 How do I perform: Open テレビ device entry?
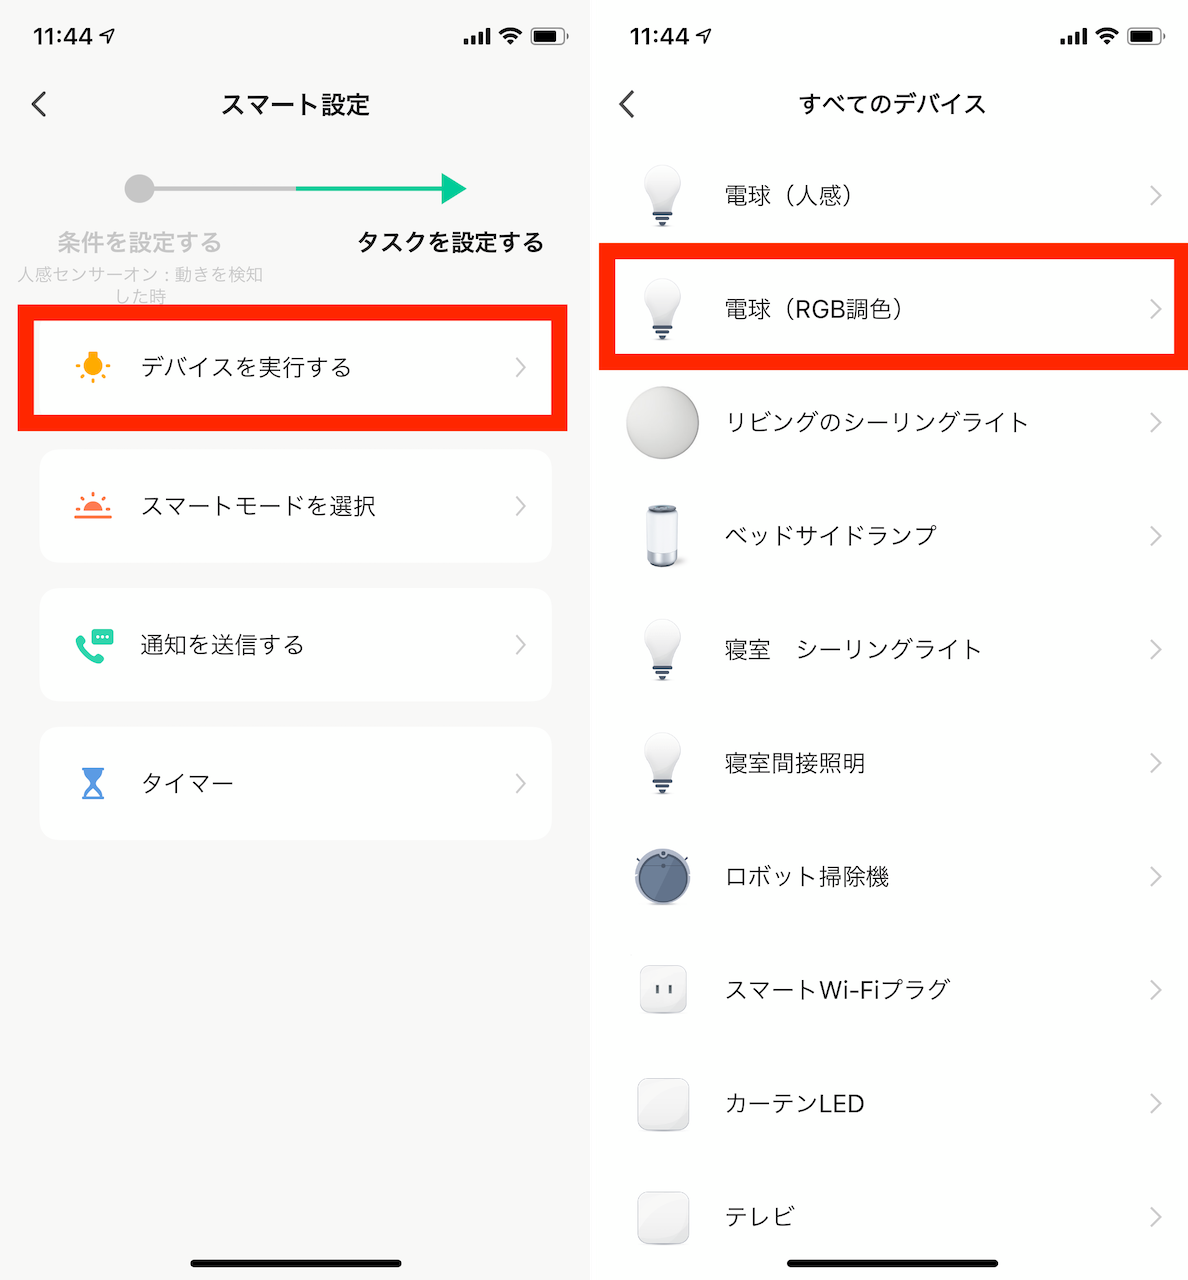(x=892, y=1217)
